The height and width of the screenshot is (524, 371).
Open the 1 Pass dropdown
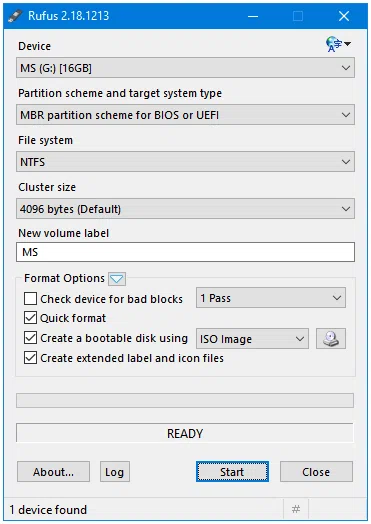(x=271, y=297)
